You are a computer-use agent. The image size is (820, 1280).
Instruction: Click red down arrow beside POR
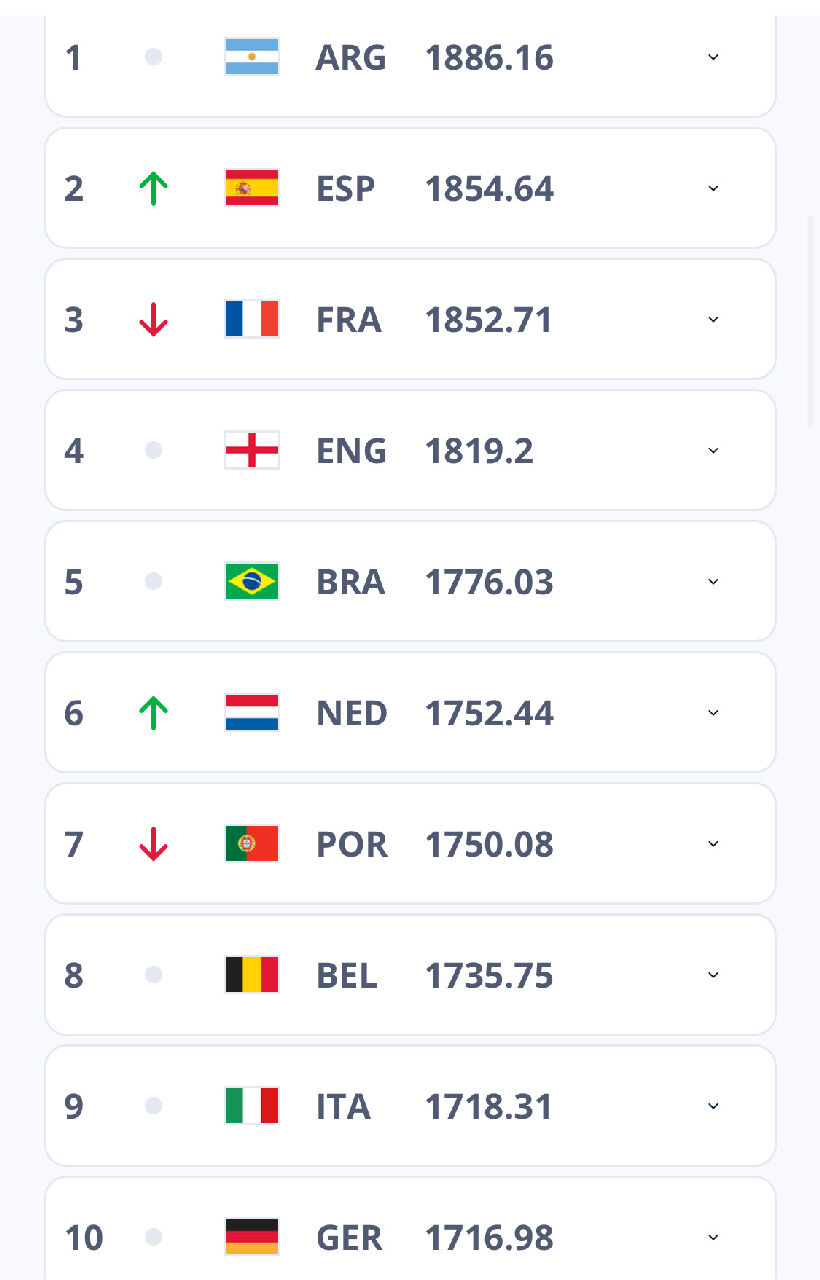click(x=153, y=844)
